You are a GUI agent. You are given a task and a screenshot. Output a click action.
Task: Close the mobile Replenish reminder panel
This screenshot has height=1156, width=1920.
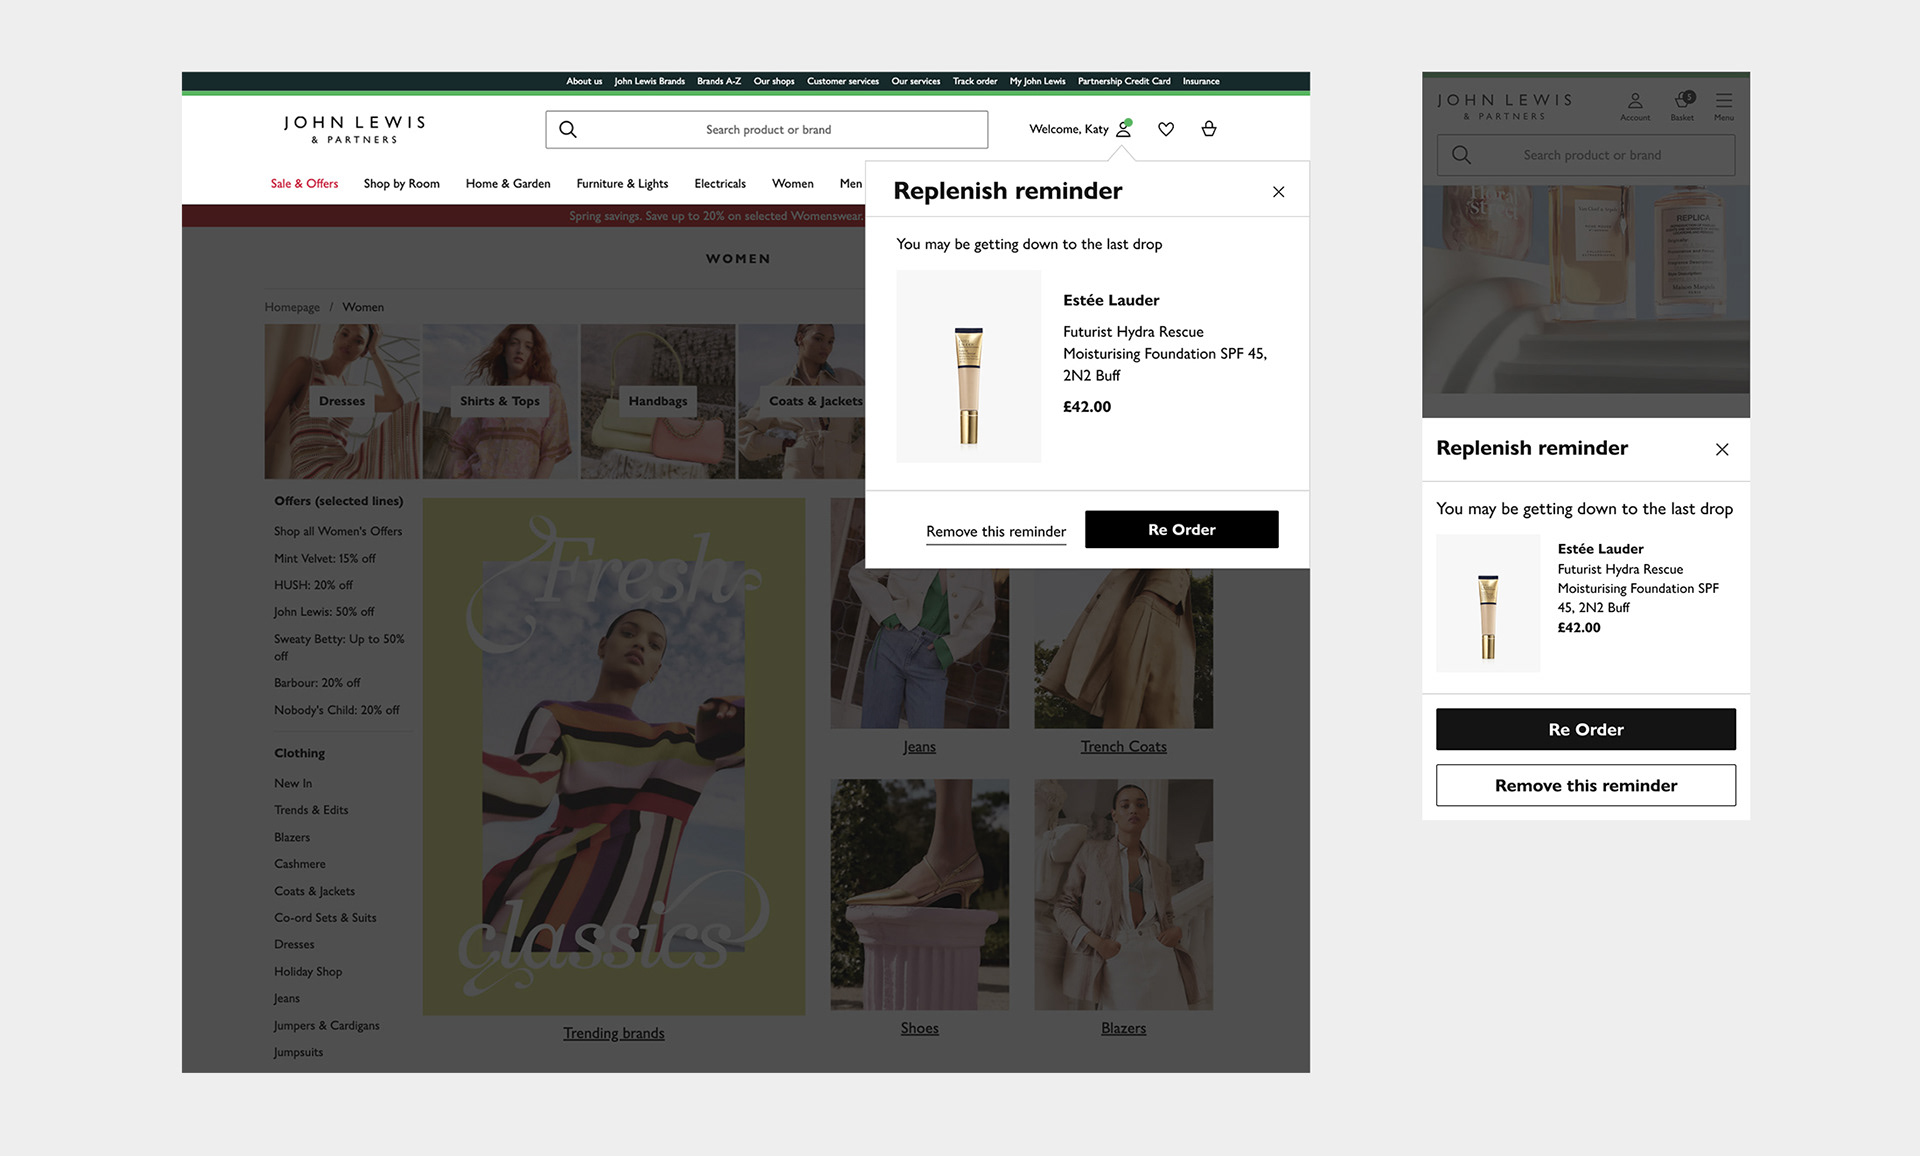(x=1722, y=449)
